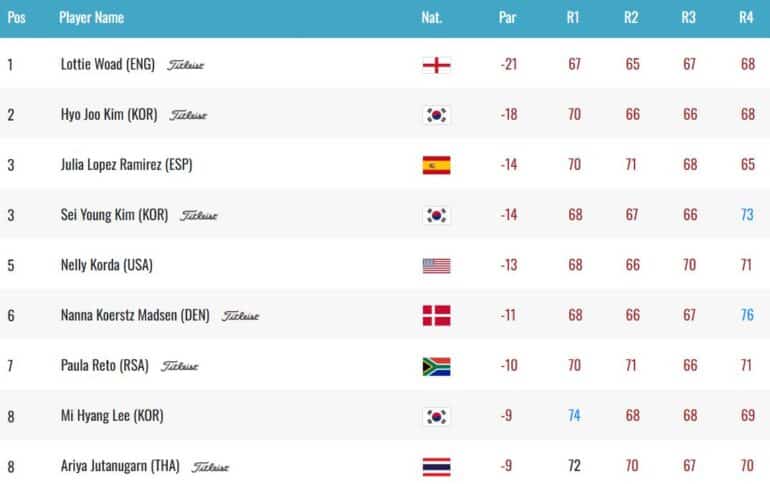Click Sei Young Kim's R4 score 73
This screenshot has height=484, width=770.
[747, 215]
